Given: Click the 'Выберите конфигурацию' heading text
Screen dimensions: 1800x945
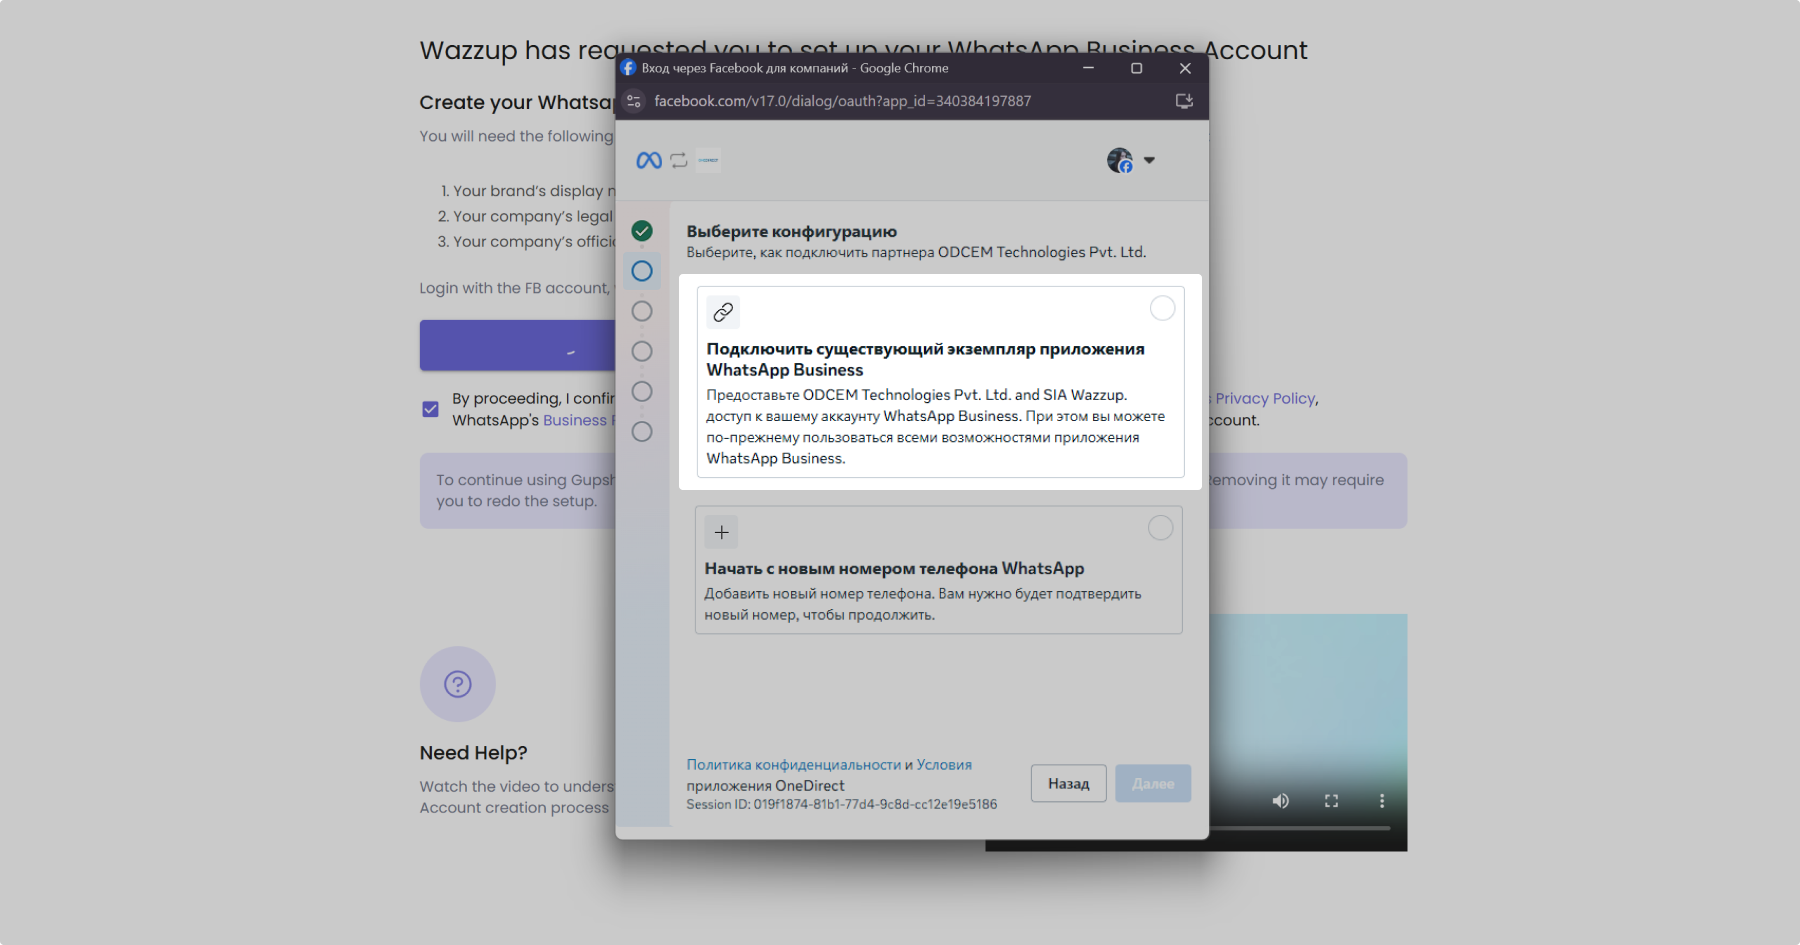Looking at the screenshot, I should tap(792, 231).
